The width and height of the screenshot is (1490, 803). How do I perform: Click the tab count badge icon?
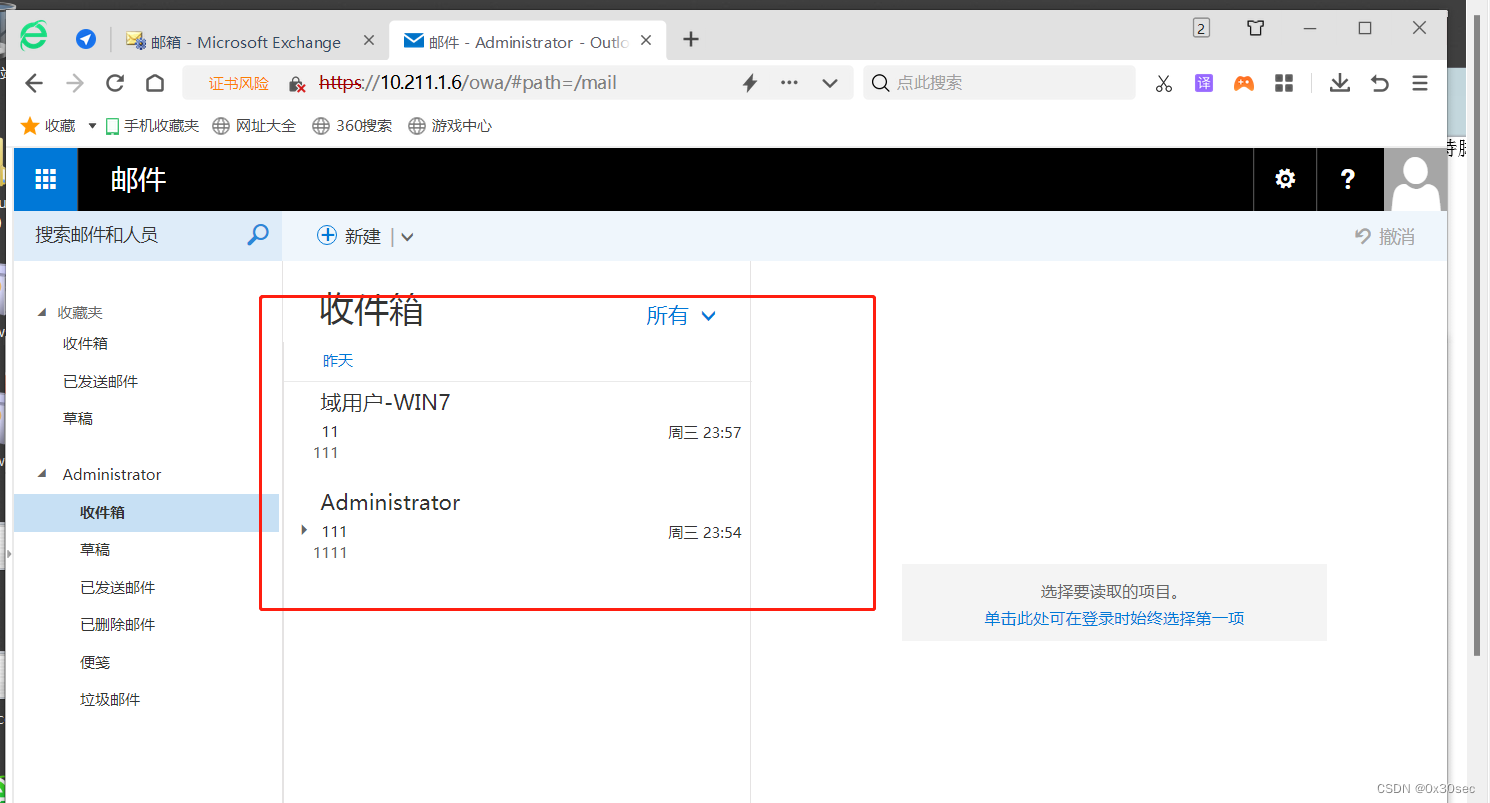tap(1201, 28)
